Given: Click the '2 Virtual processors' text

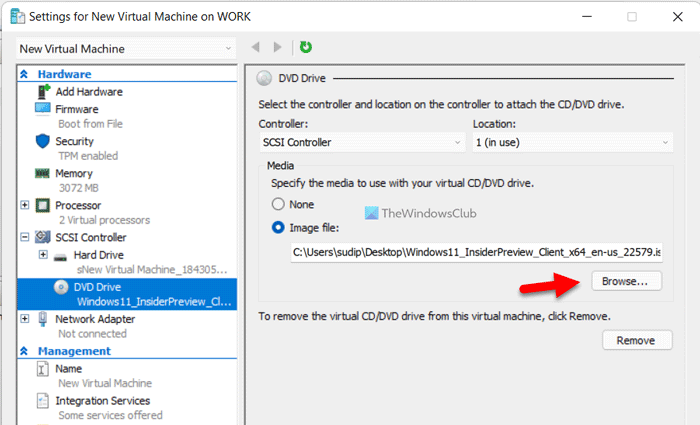Looking at the screenshot, I should 104,220.
